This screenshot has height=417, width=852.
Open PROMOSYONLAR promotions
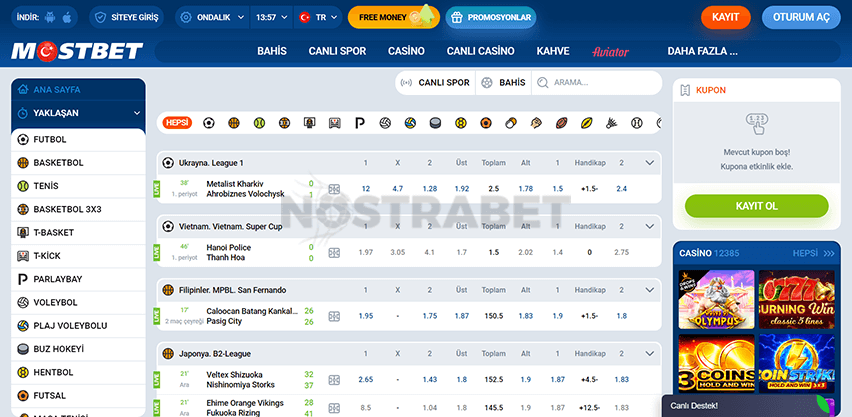(491, 17)
